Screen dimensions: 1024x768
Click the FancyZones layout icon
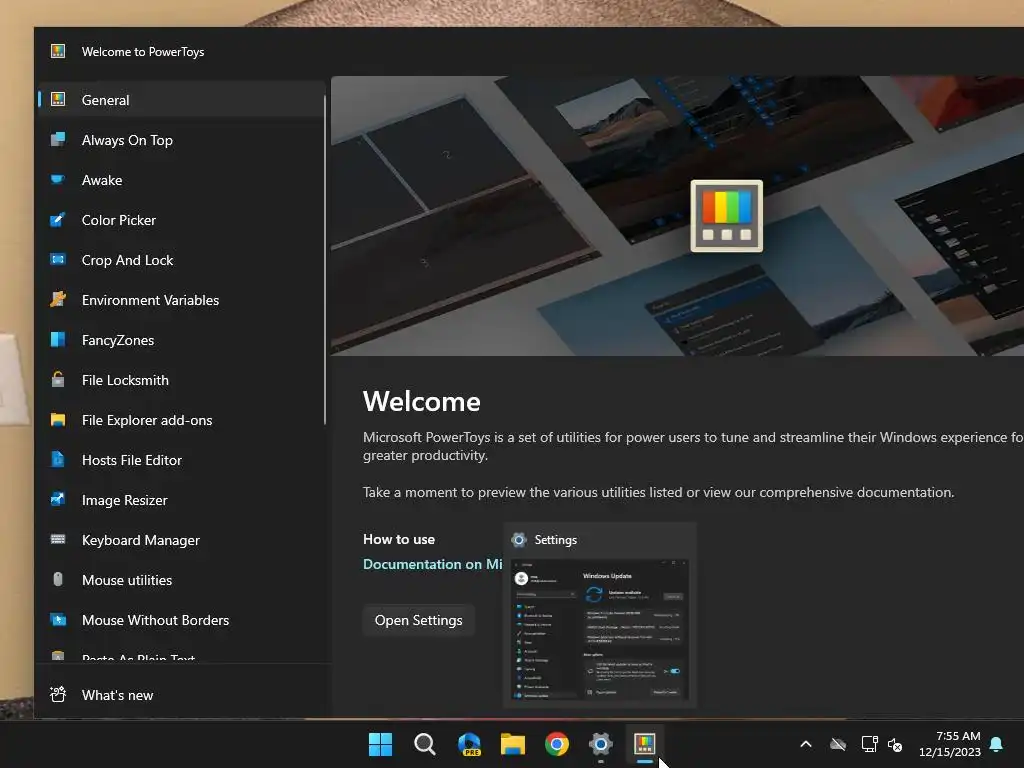pos(58,339)
